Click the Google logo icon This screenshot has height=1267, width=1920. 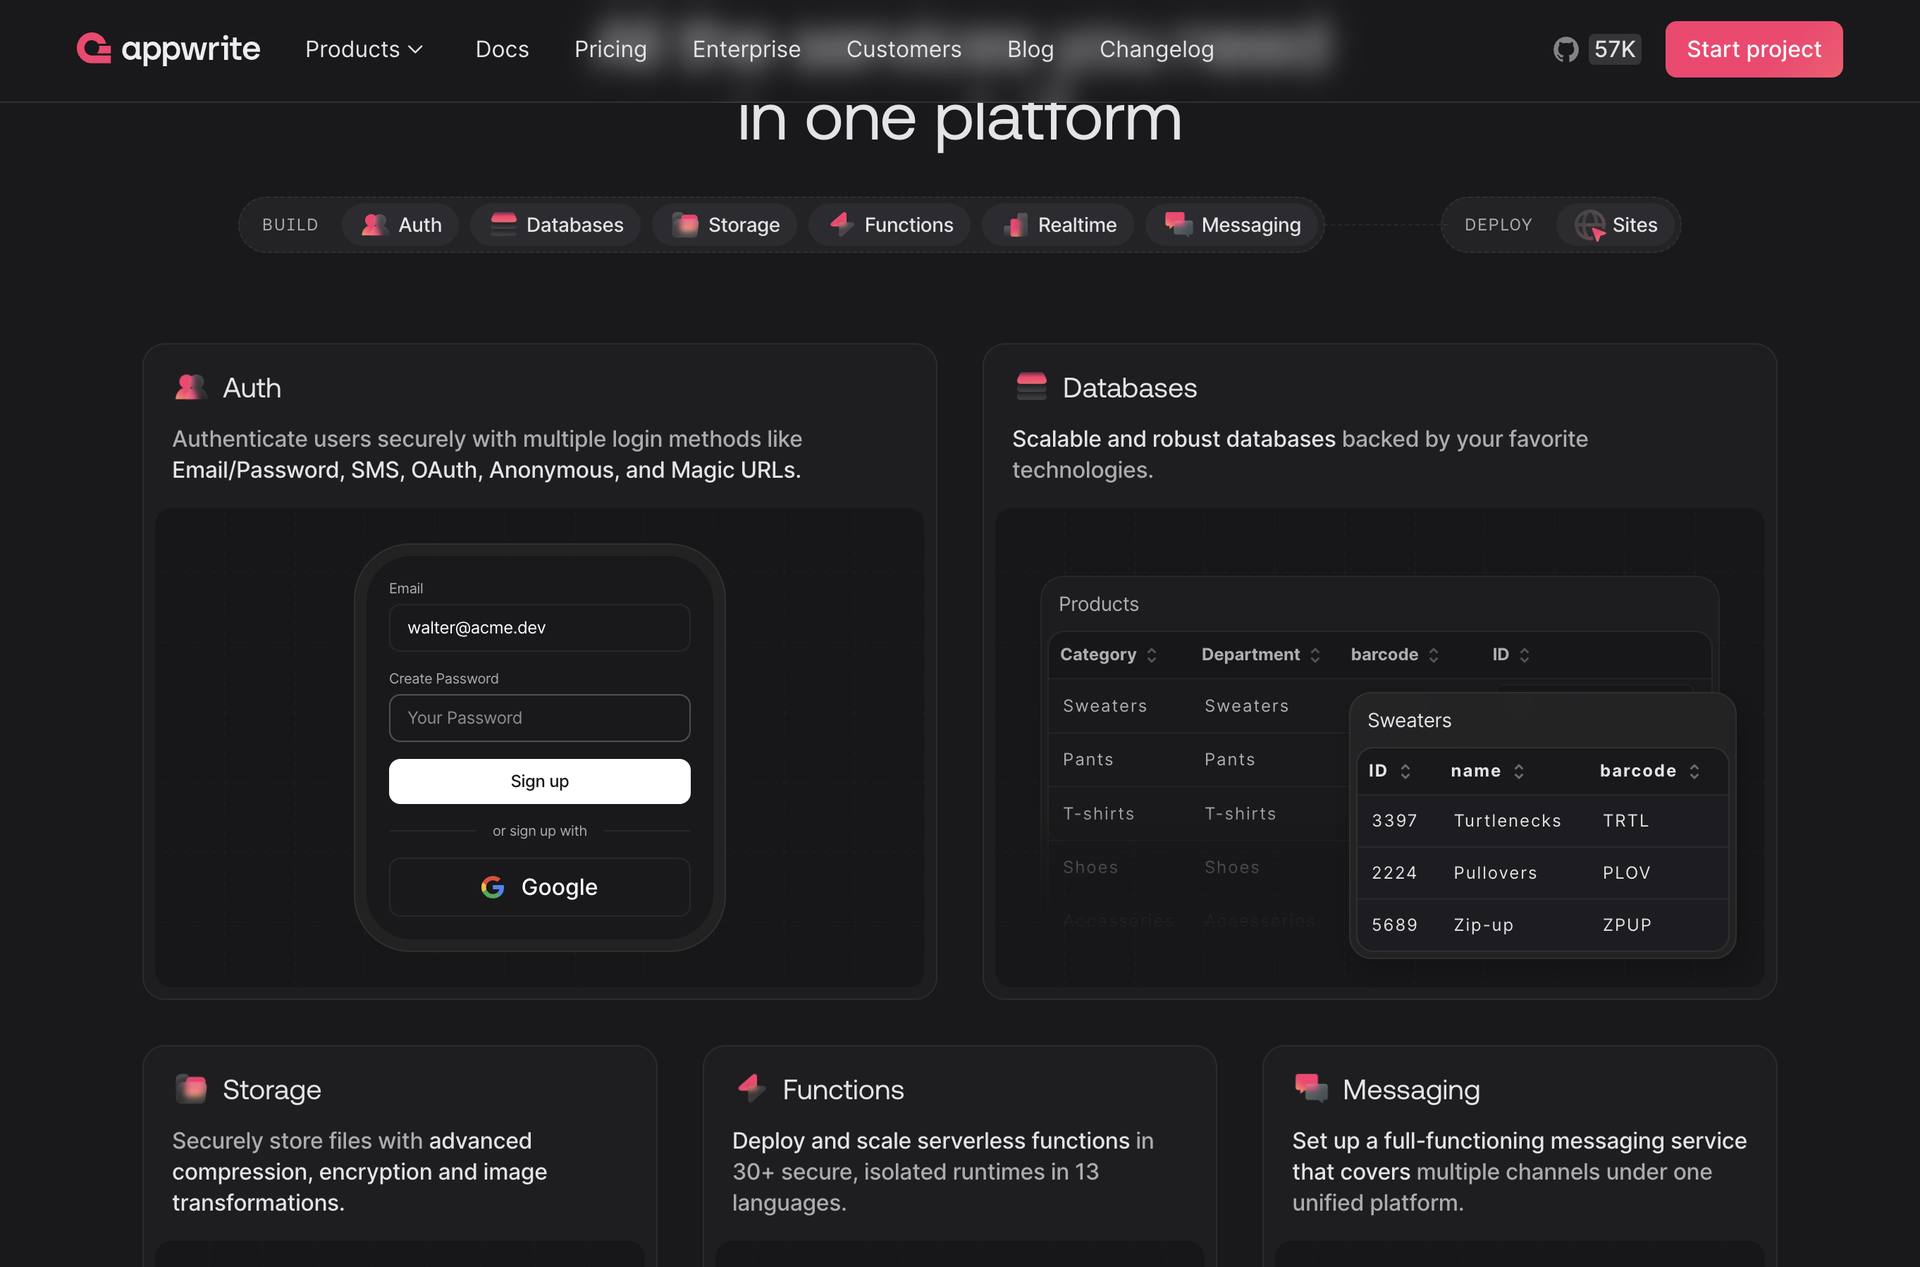[492, 887]
